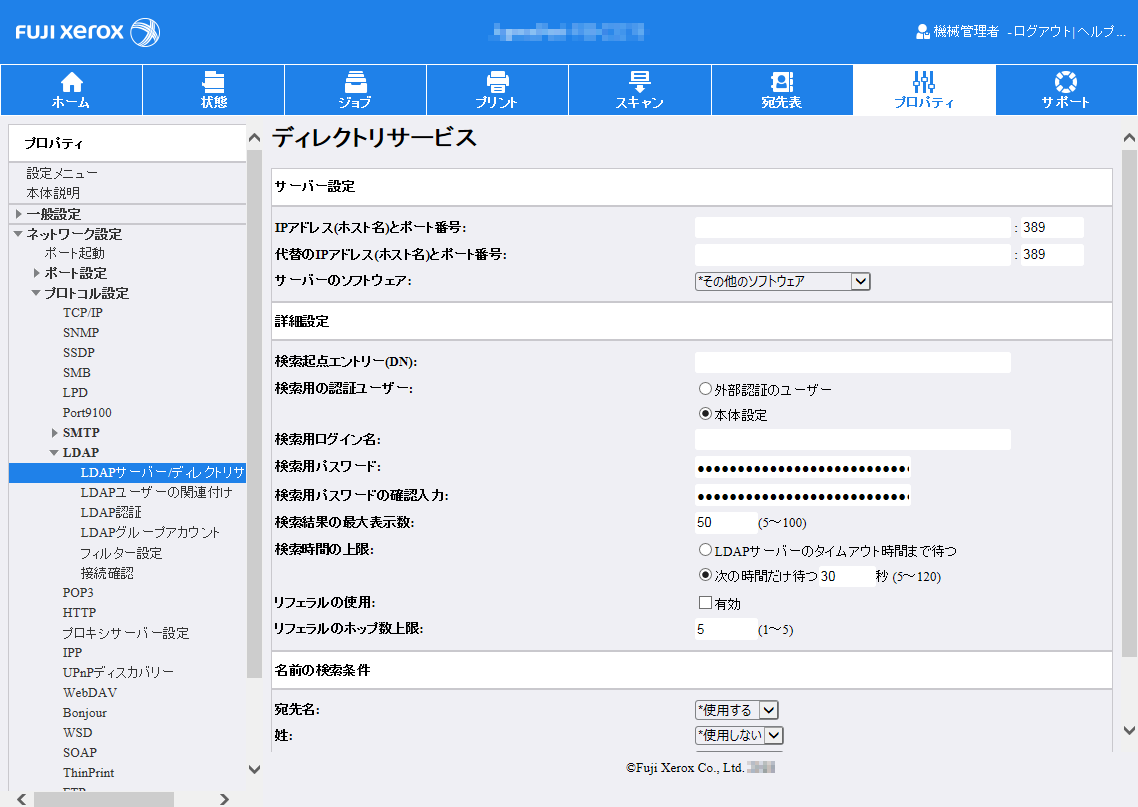Select 本体設定 radio button

705,414
